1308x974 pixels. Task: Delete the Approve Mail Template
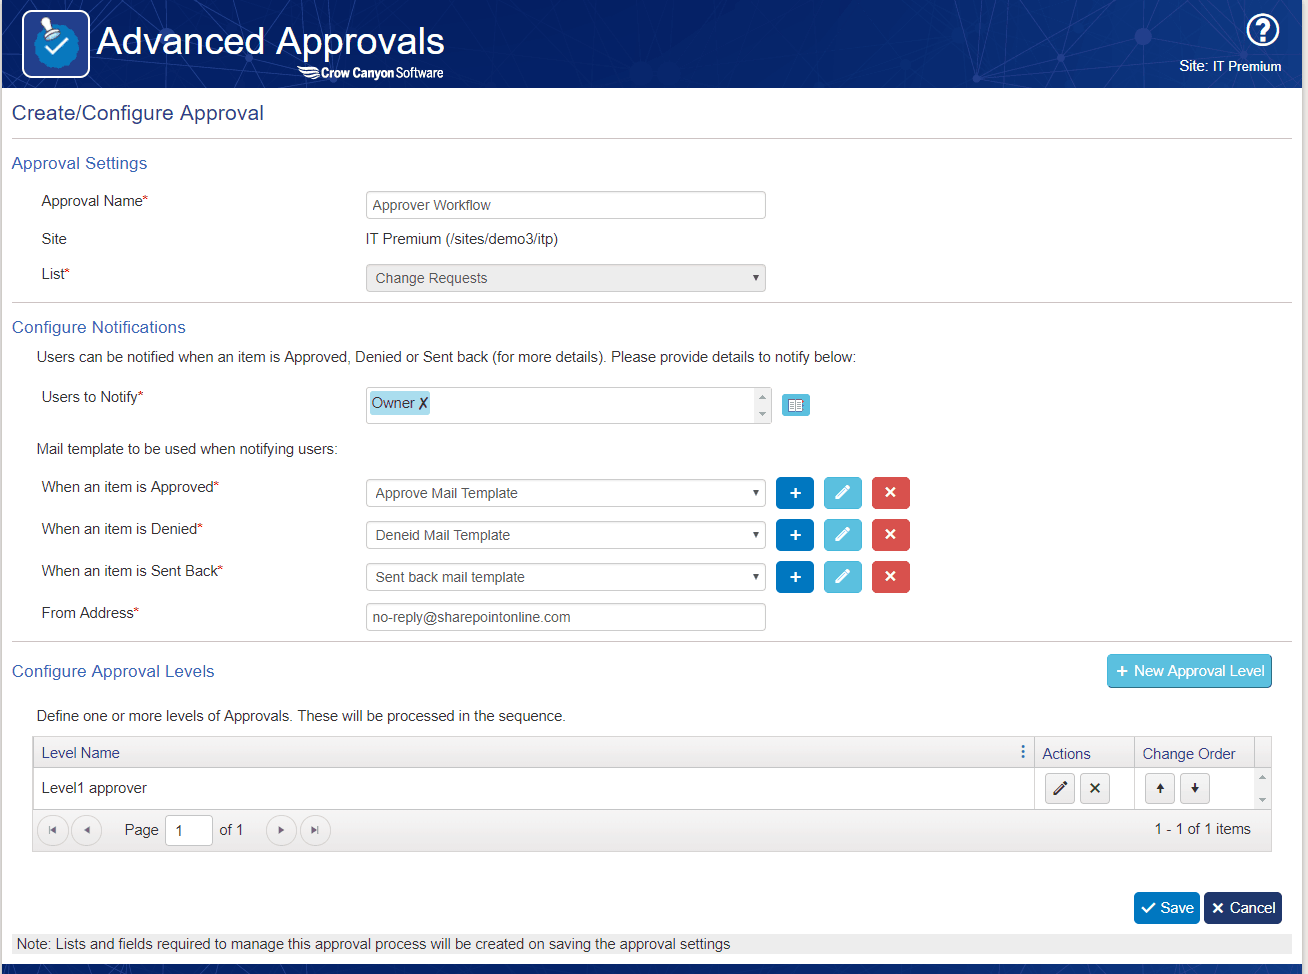[891, 493]
